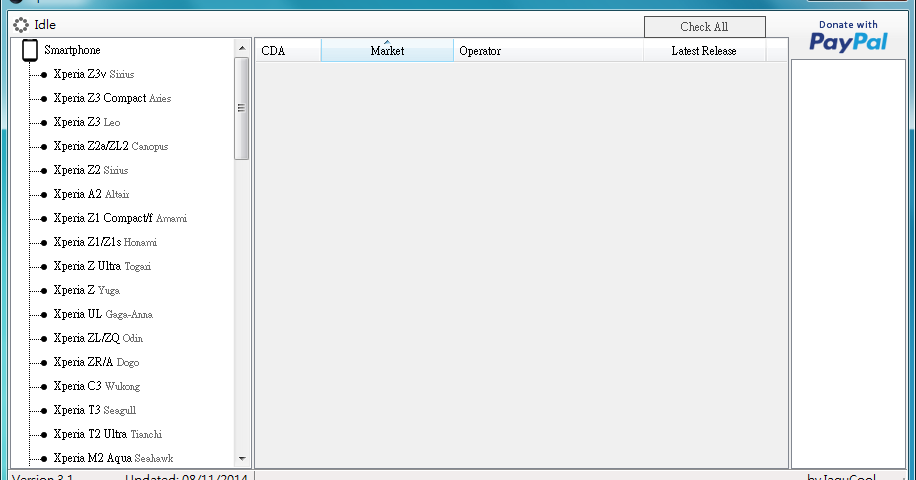Select Xperia Z2a/ZL2 Canopus
The height and width of the screenshot is (480, 916).
pos(111,146)
